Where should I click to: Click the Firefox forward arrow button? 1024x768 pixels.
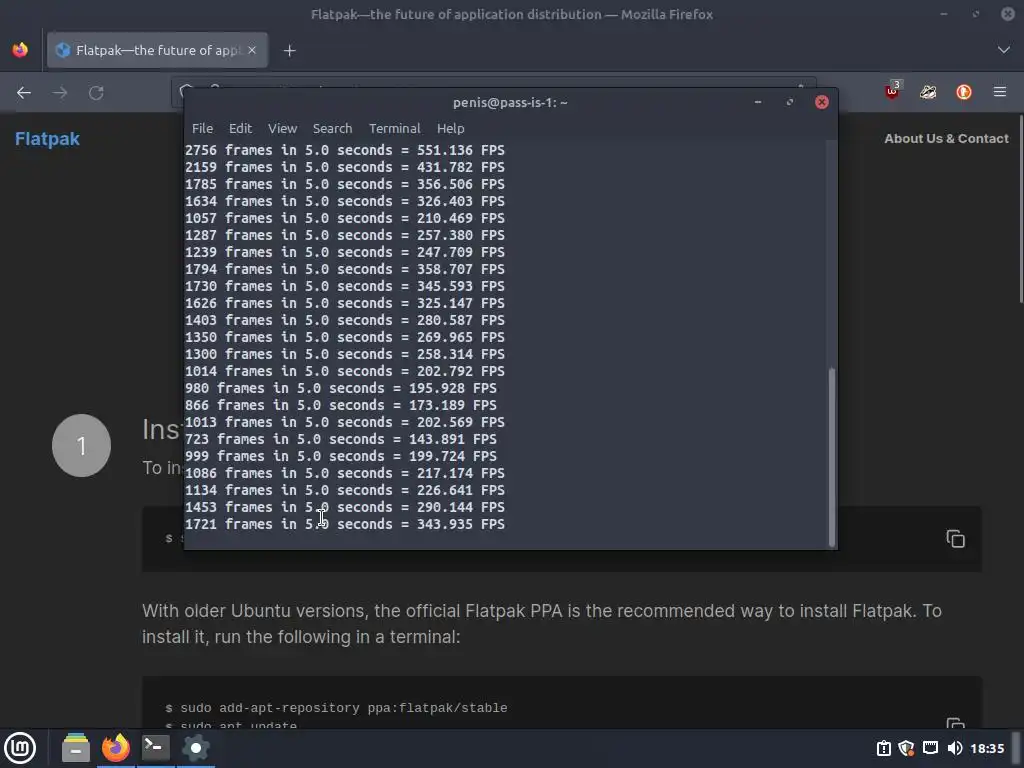click(60, 93)
